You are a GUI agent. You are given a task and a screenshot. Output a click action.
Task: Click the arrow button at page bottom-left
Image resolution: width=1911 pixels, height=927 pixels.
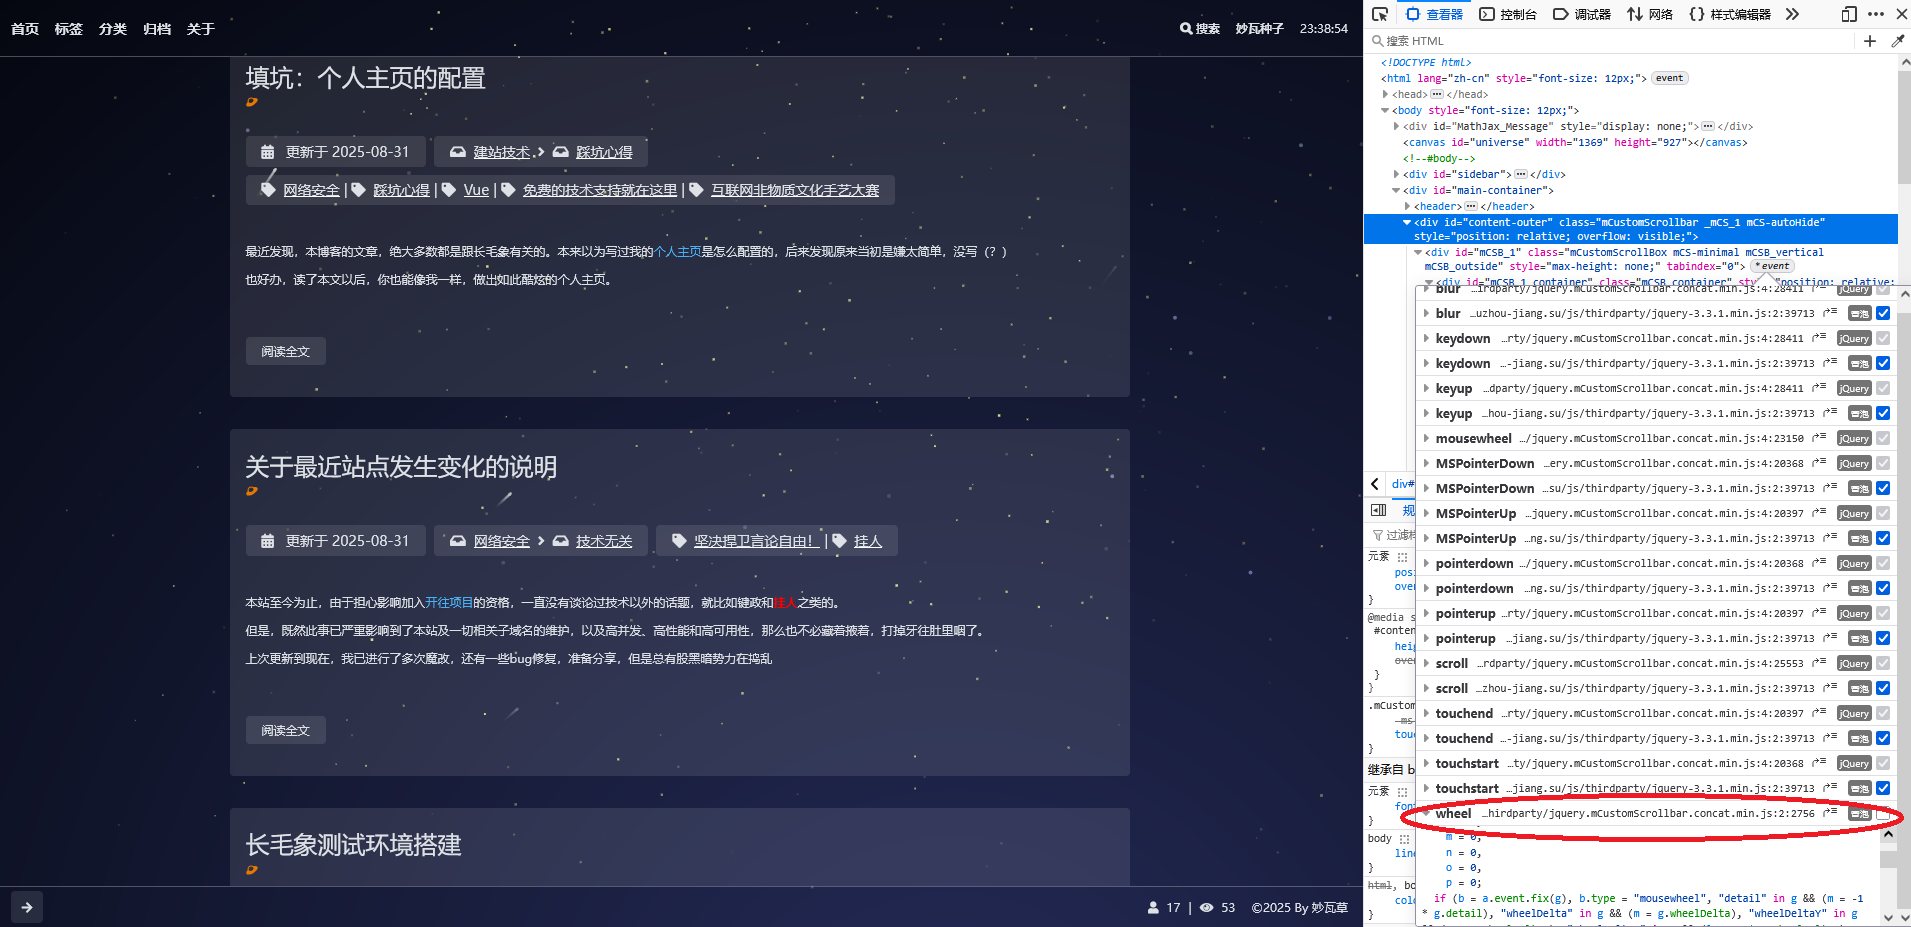[27, 907]
